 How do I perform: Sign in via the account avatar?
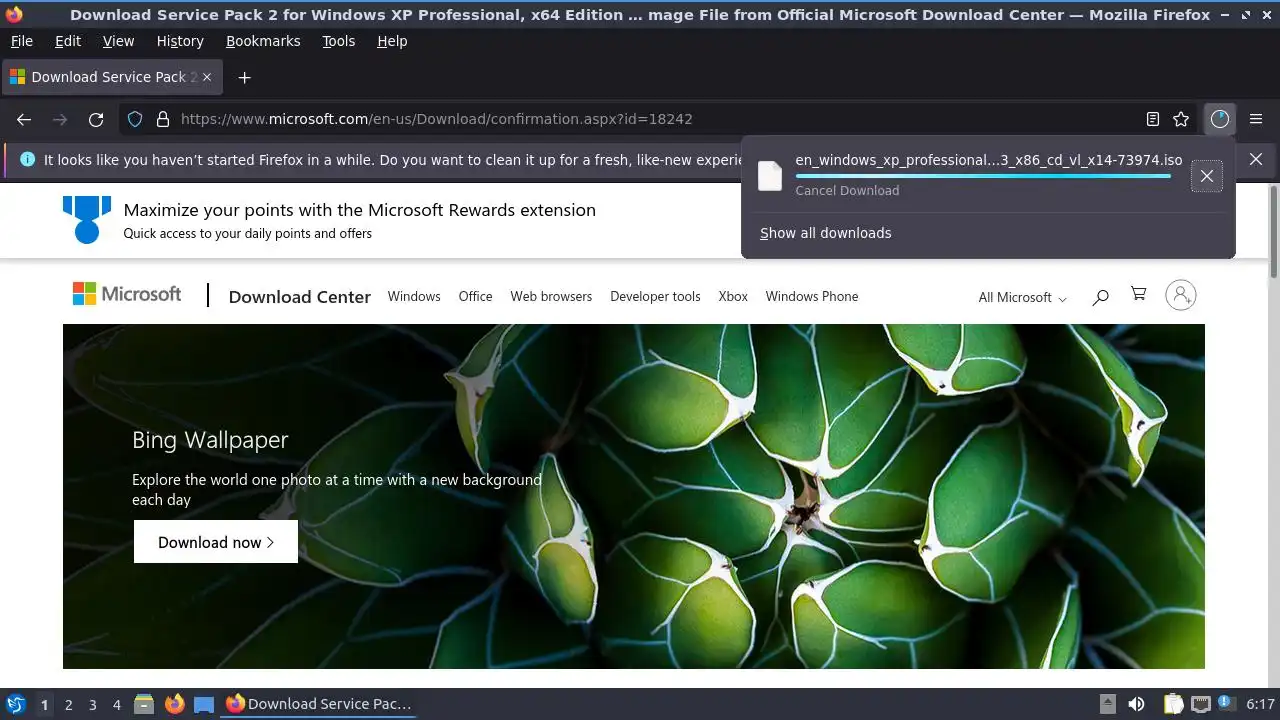[x=1181, y=295]
